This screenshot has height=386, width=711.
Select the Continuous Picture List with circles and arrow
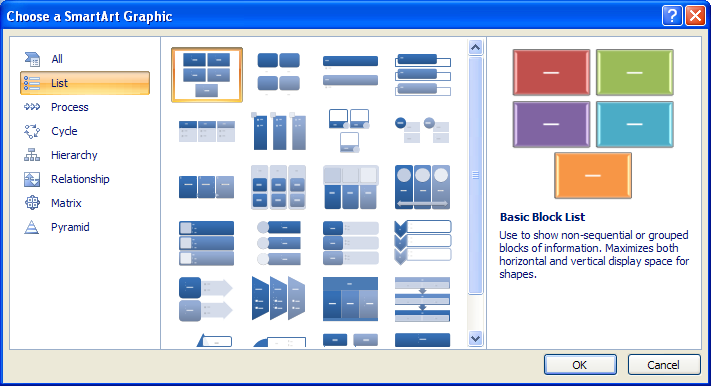coord(422,187)
